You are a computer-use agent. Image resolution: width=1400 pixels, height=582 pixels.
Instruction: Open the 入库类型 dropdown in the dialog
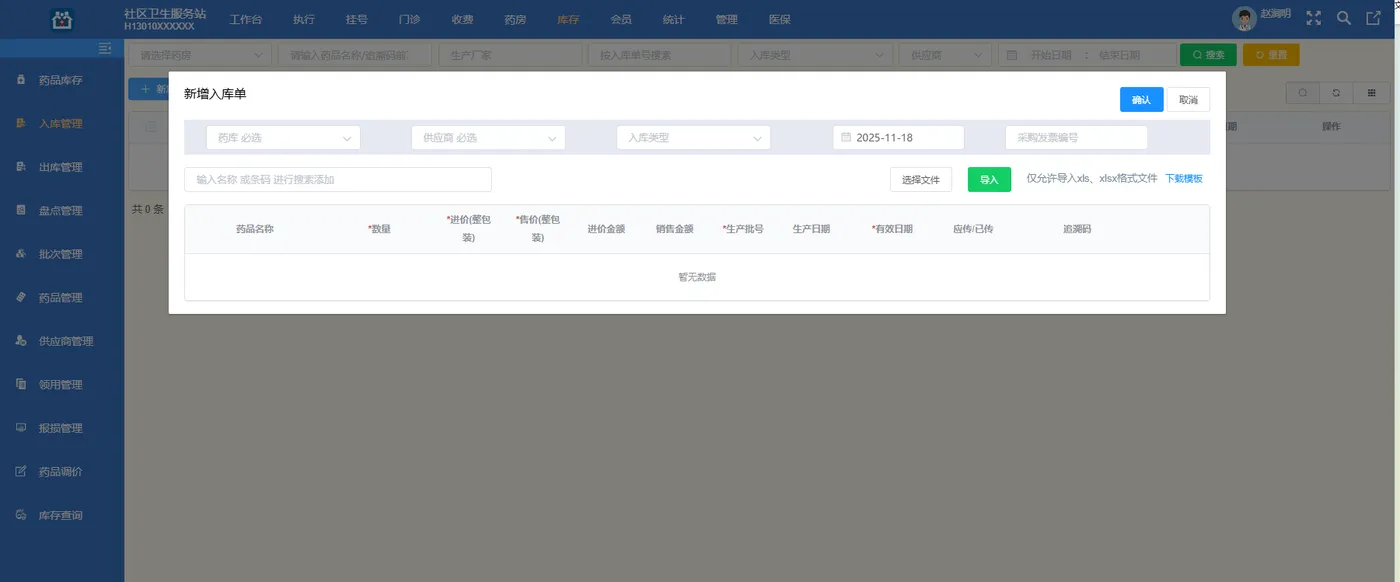[x=692, y=137]
